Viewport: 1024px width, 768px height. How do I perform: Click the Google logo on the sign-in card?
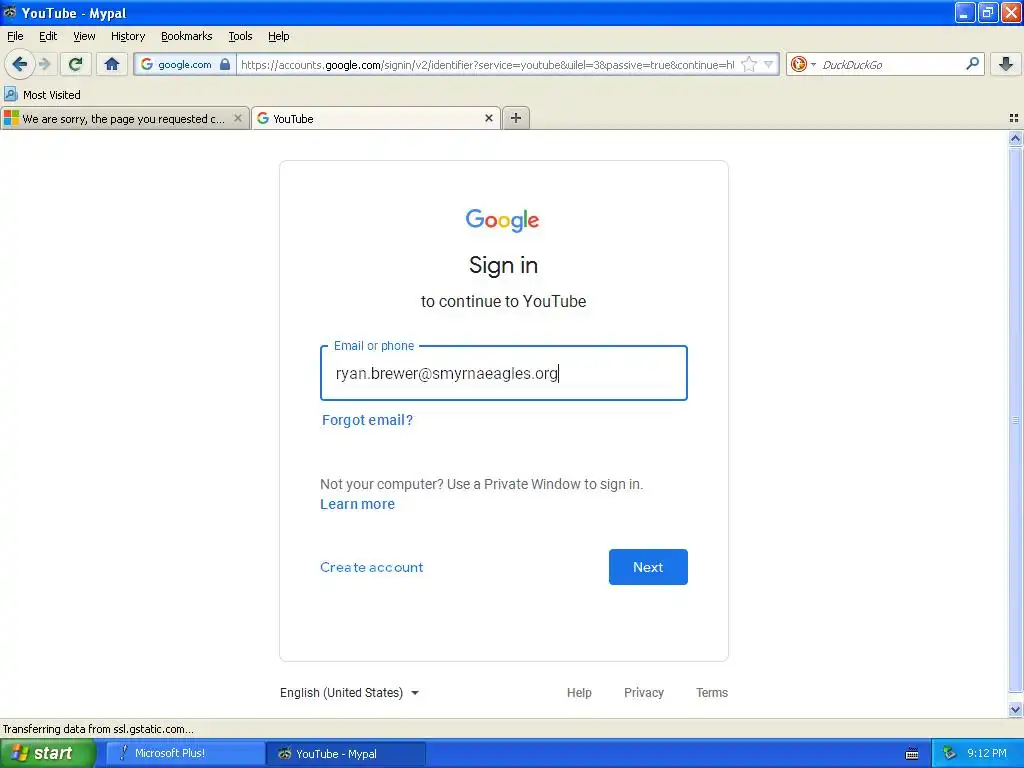(x=502, y=220)
